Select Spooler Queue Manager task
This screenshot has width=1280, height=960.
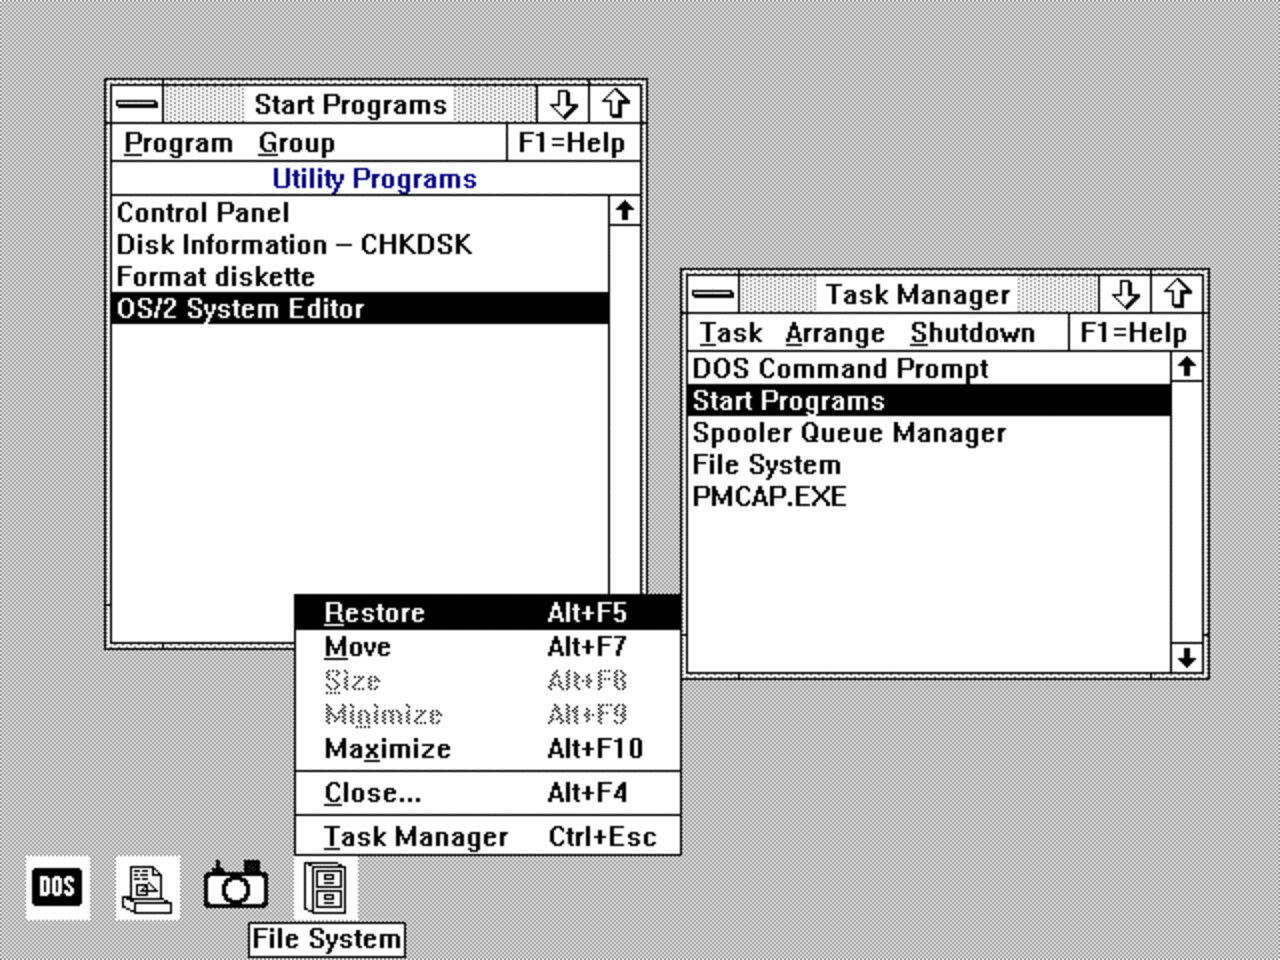point(930,433)
